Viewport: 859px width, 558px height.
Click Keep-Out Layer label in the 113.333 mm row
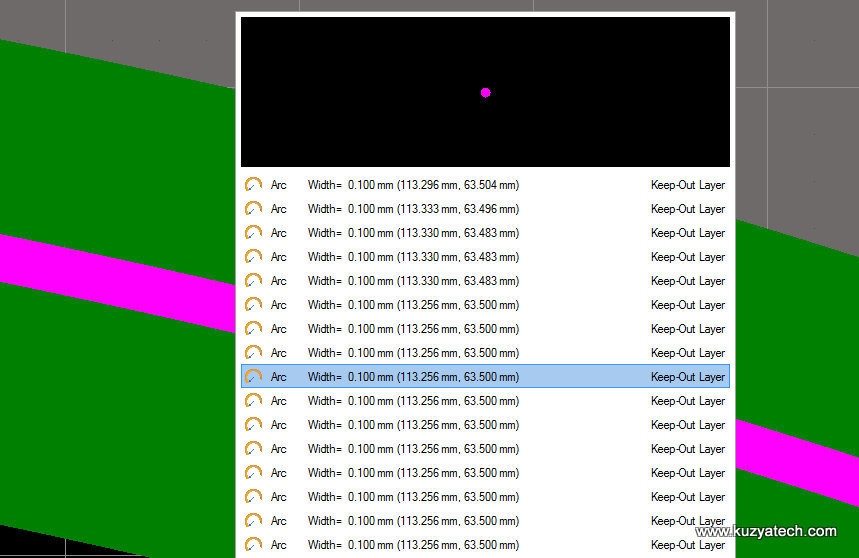pyautogui.click(x=688, y=209)
